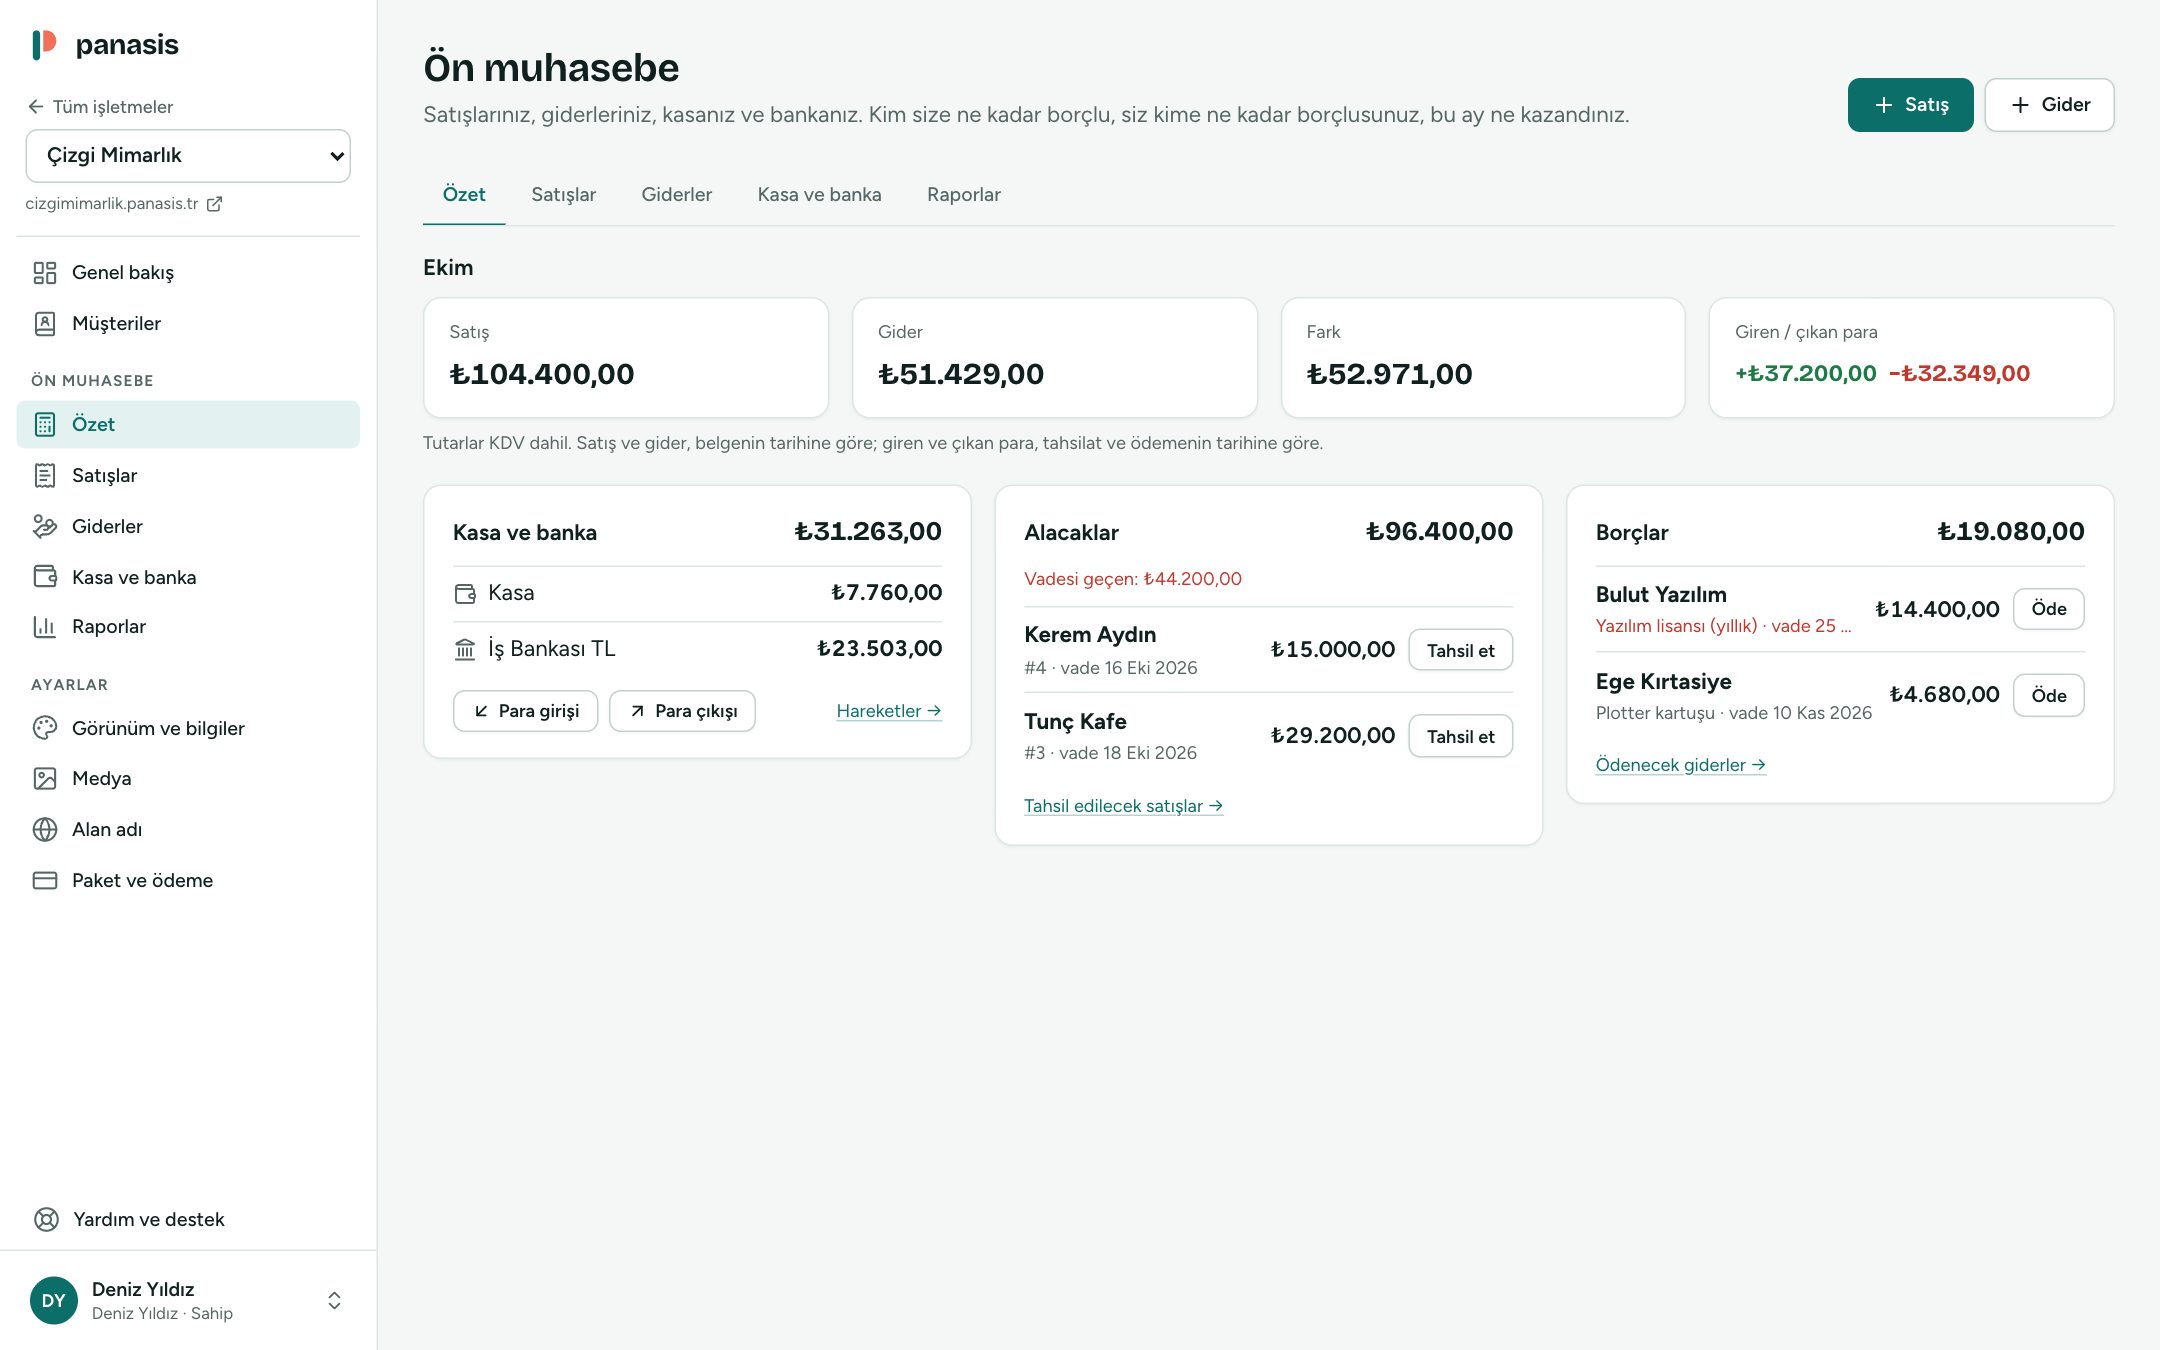Open Kasa ve banka wallet icon in sidebar
2160x1350 pixels.
[45, 577]
